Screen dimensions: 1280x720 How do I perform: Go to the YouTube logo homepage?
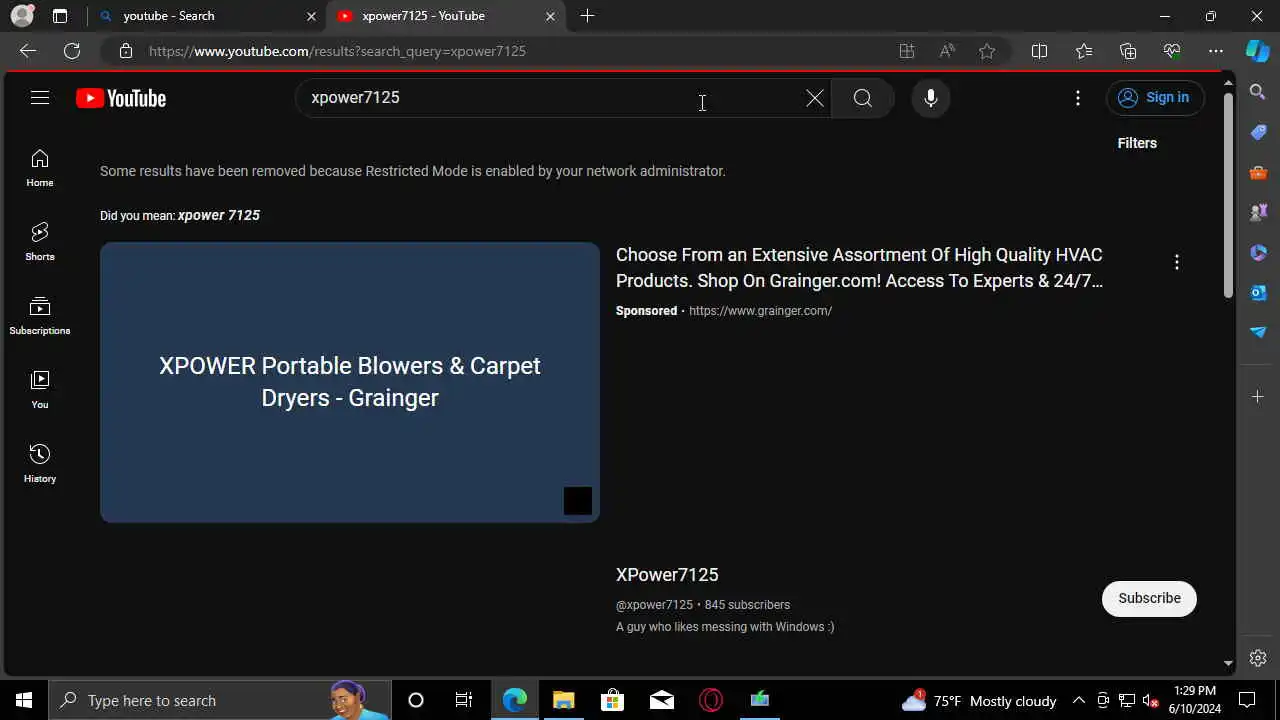pos(121,98)
